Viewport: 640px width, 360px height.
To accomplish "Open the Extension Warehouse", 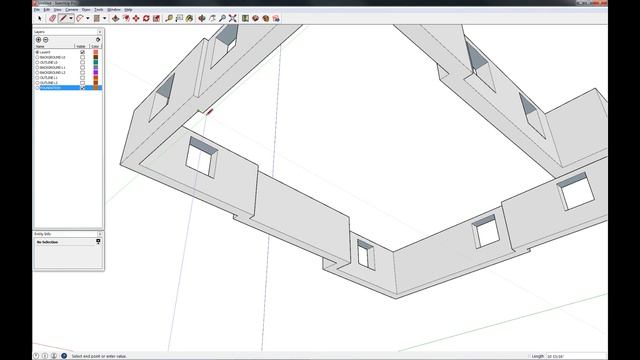I will click(x=266, y=18).
